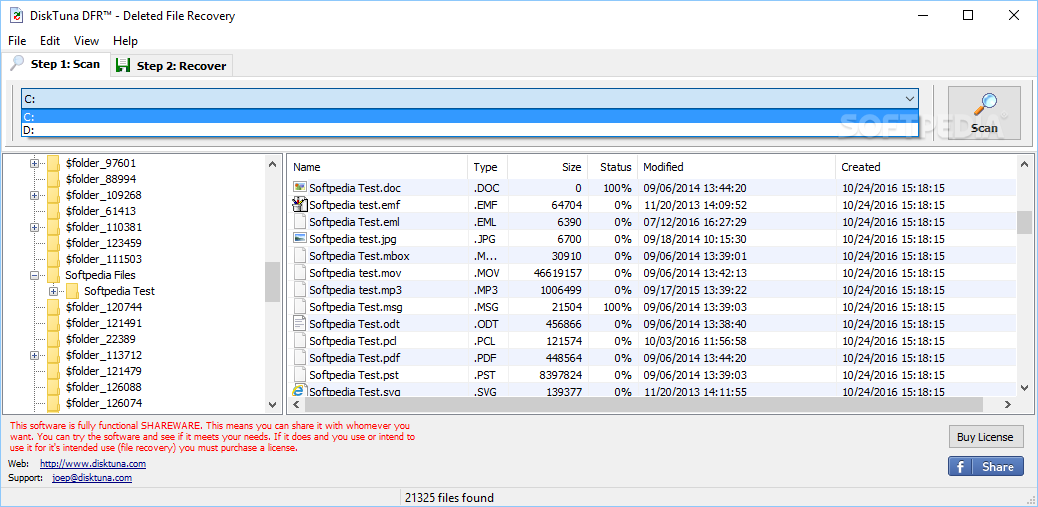Click the file icon of Softpedia Test.eml
The height and width of the screenshot is (507, 1038).
(x=300, y=222)
